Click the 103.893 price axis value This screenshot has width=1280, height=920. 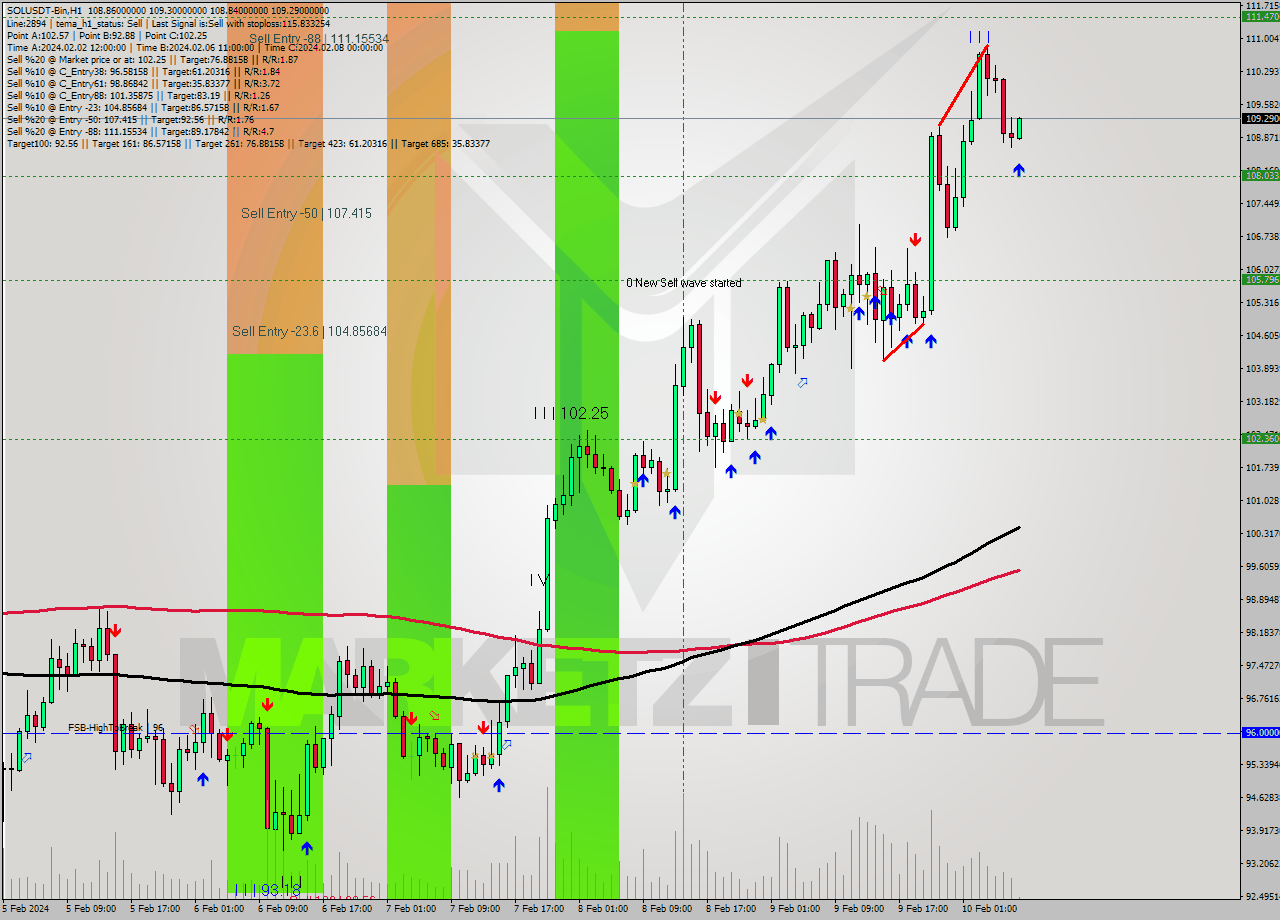[x=1262, y=368]
